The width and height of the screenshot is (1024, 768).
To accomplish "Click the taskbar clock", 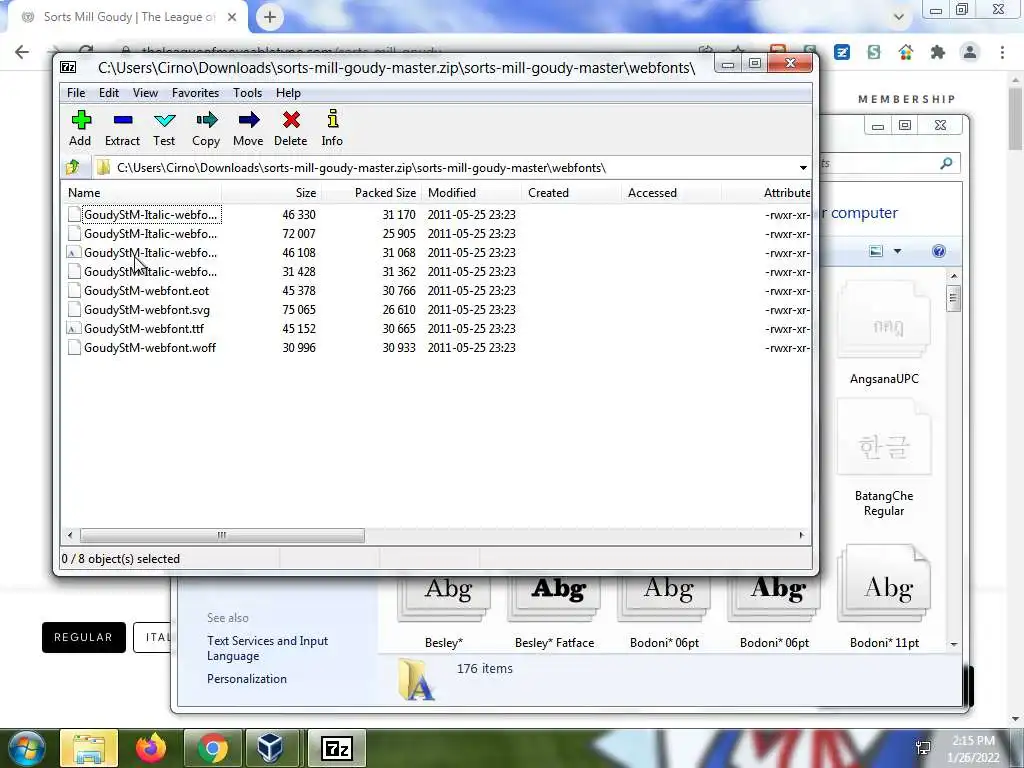I will pos(974,749).
